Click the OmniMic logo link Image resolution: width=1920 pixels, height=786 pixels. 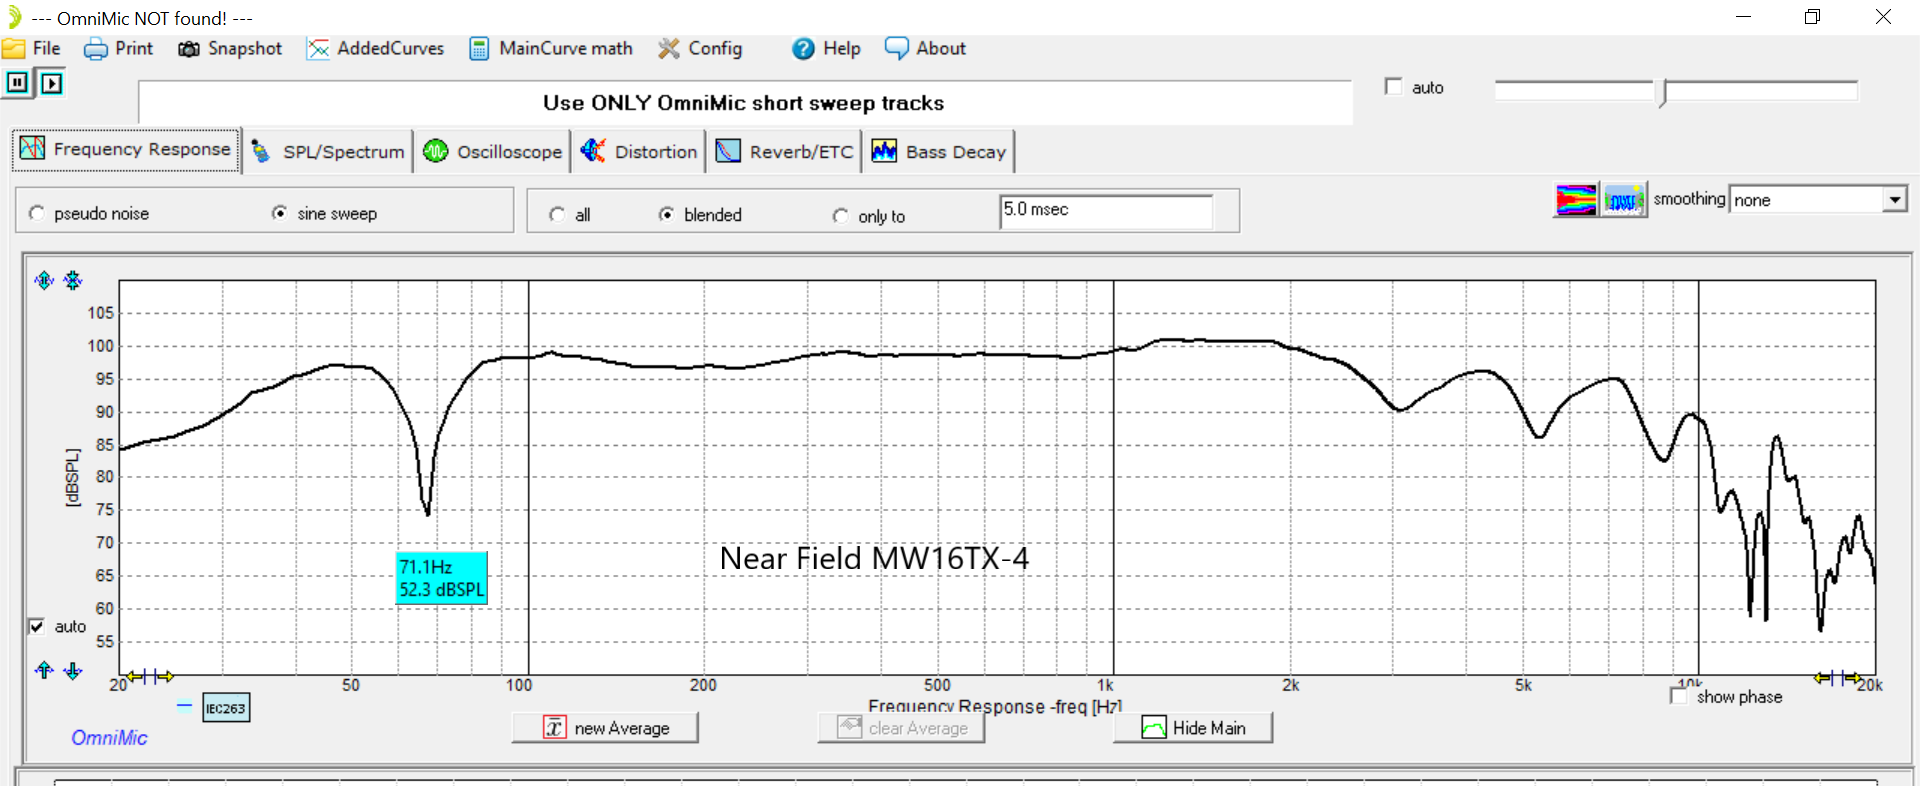[x=109, y=738]
